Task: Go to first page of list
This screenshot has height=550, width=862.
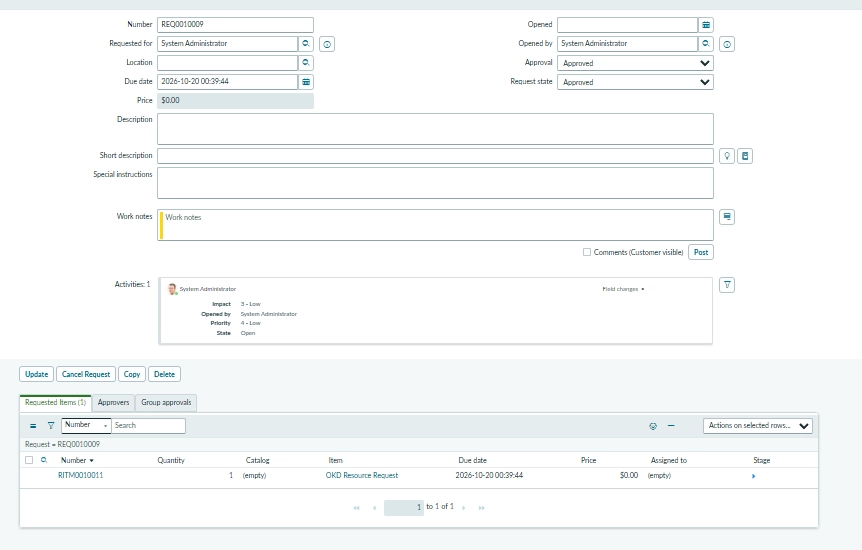Action: [357, 508]
